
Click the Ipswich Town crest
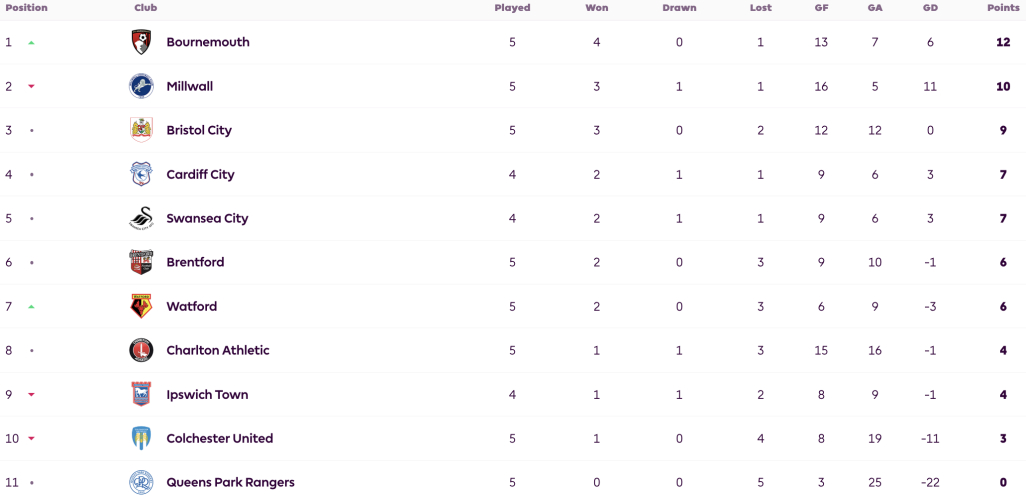141,395
